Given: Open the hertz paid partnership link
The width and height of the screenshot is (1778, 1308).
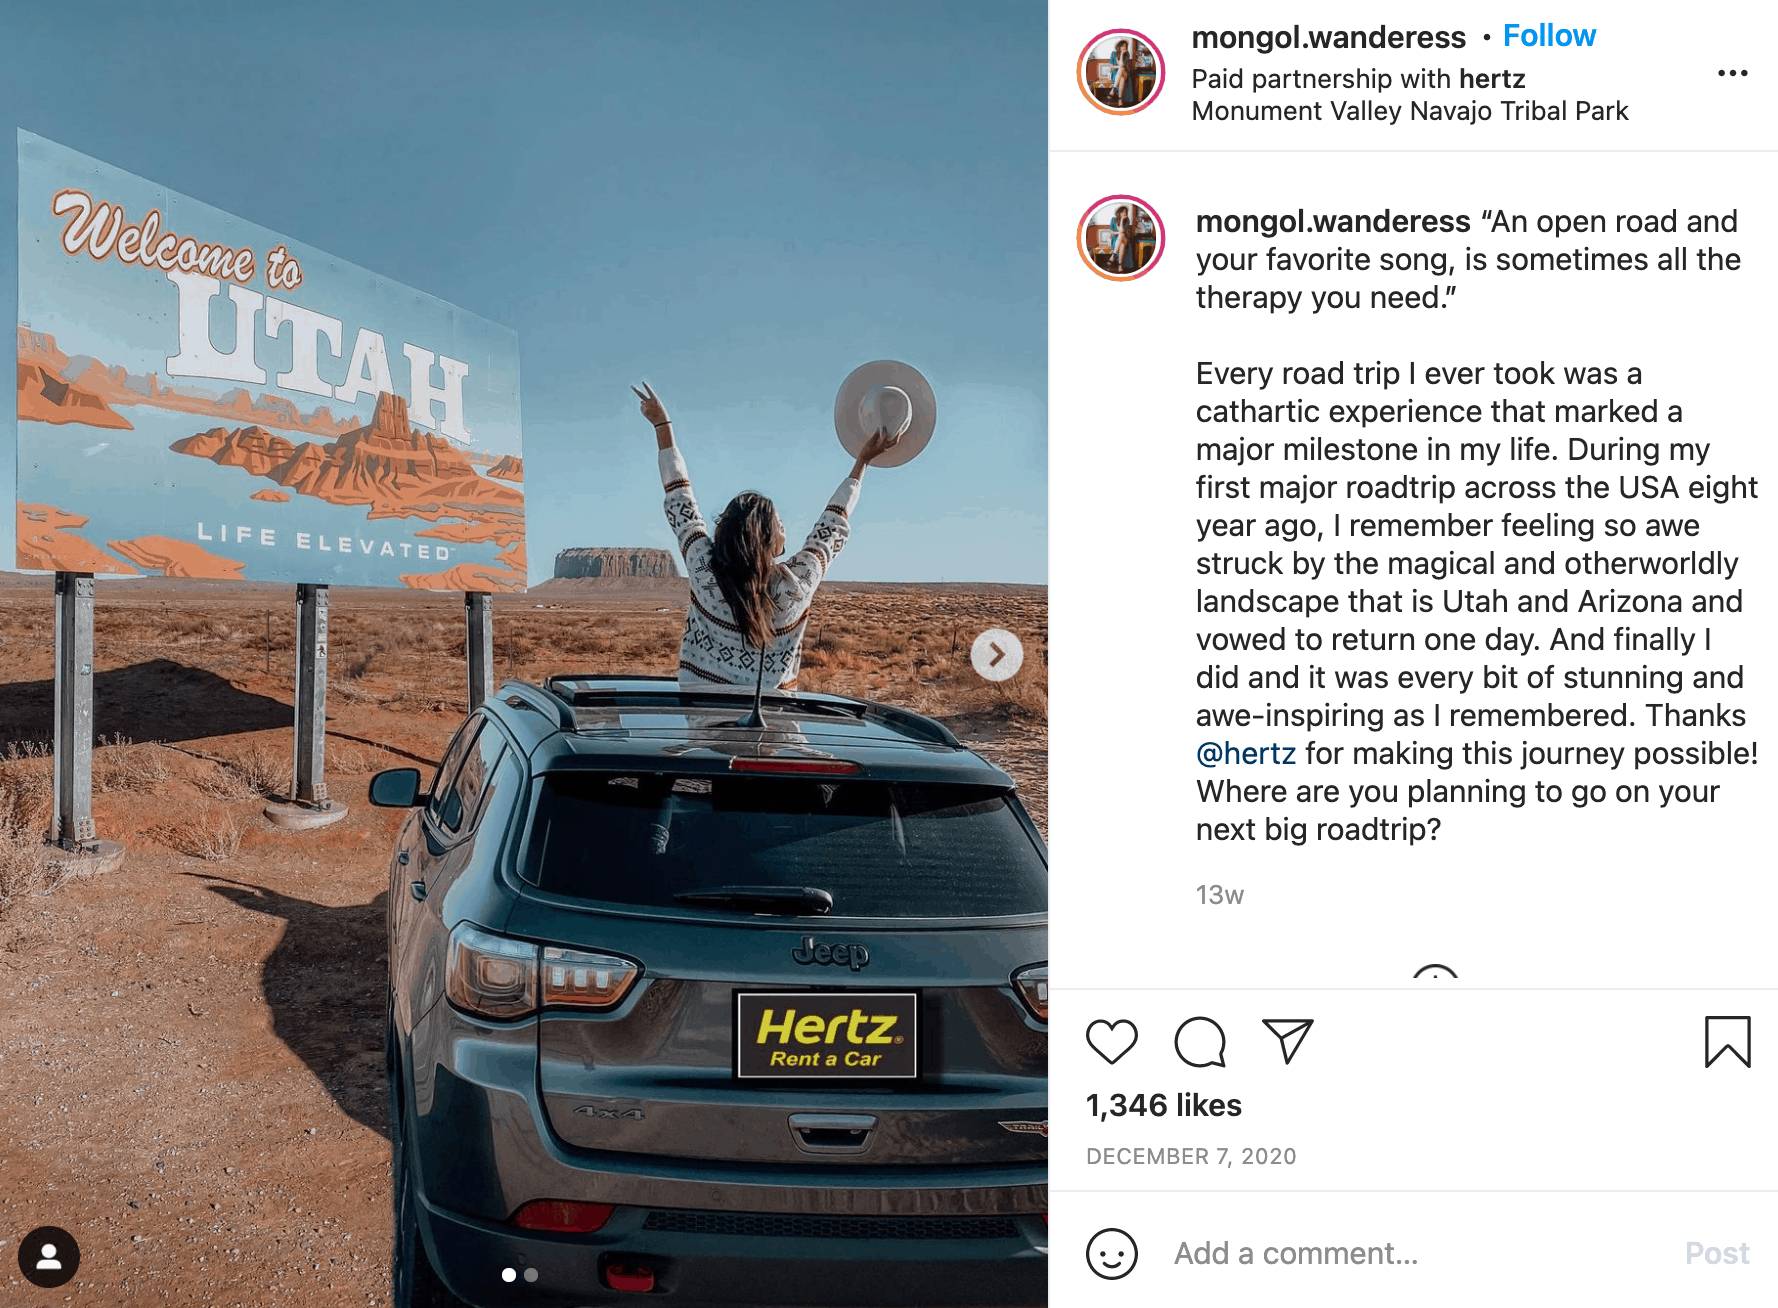Looking at the screenshot, I should click(x=1492, y=79).
